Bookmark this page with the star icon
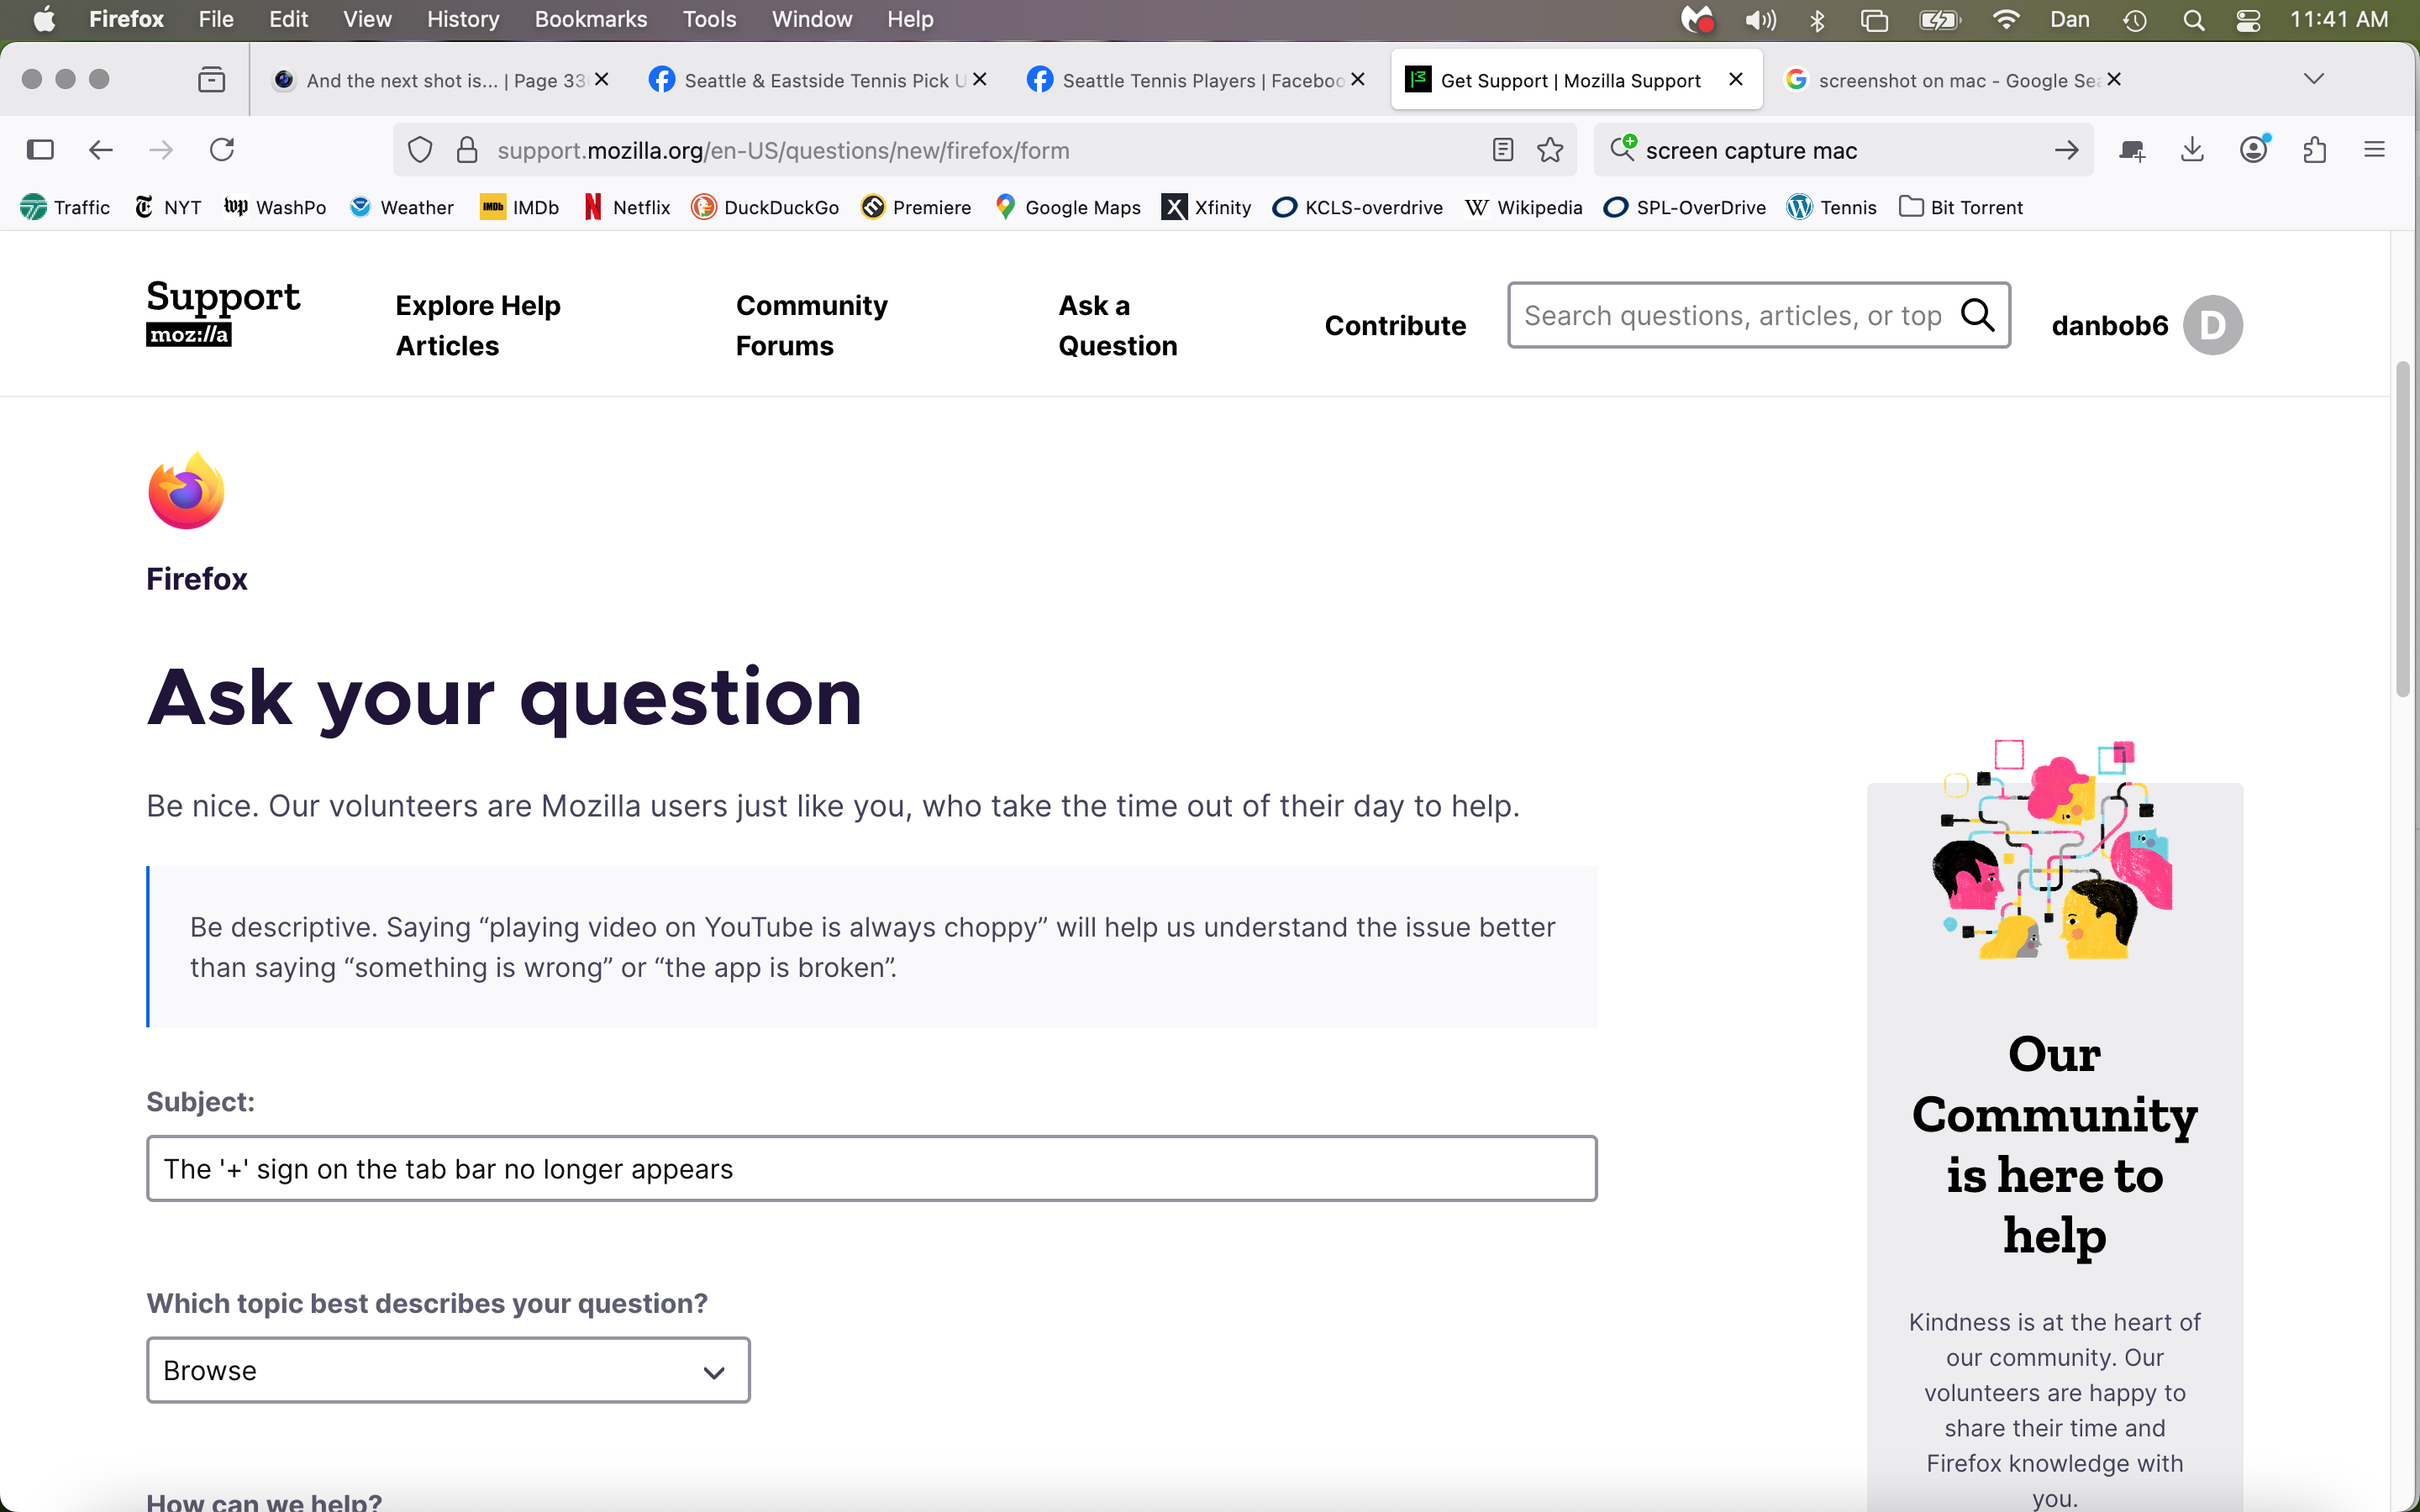Screen dimensions: 2420x1512 (x=1550, y=150)
